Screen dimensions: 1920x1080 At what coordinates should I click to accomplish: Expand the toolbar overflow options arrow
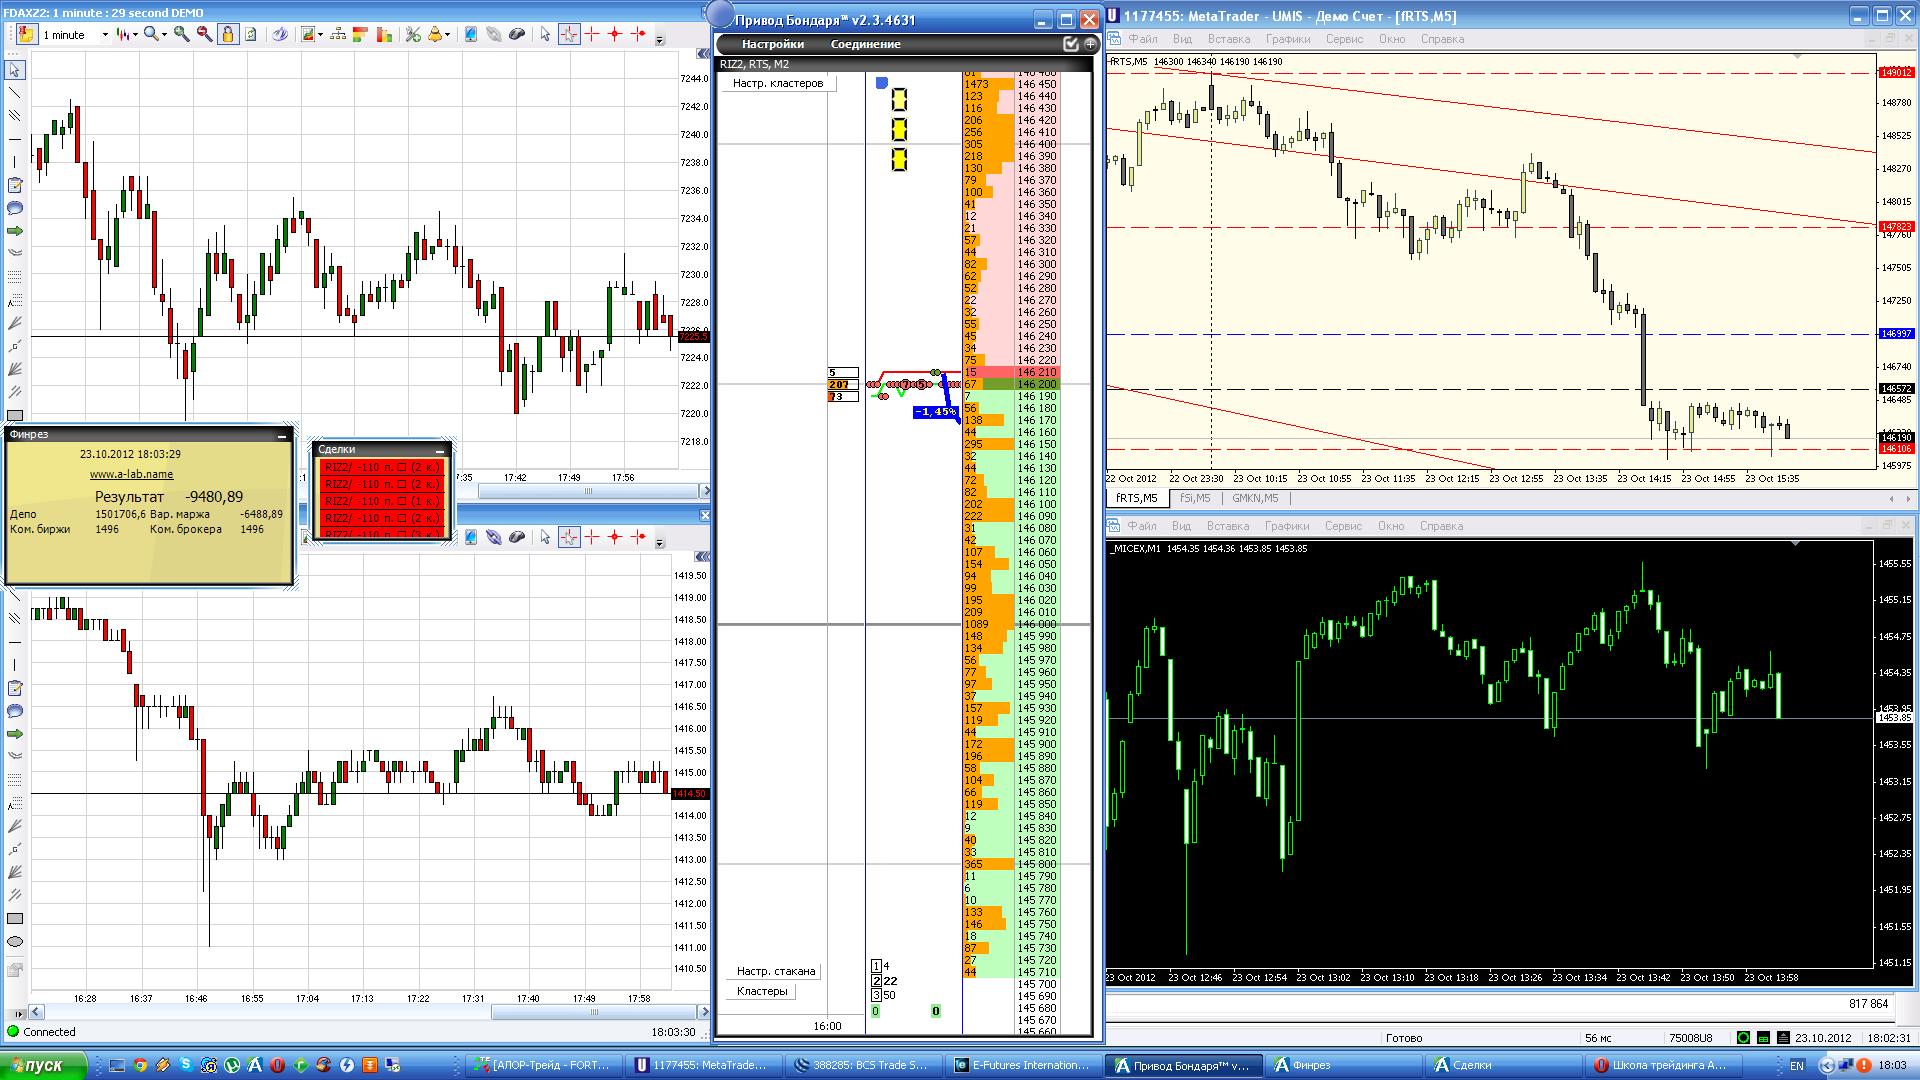[x=659, y=40]
